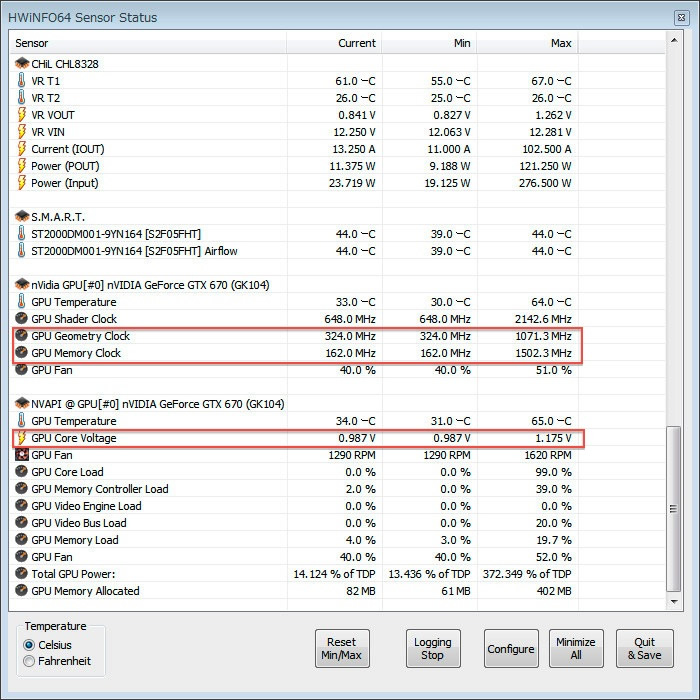This screenshot has width=700, height=700.
Task: Click the 2142.6 MHz shader clock value
Action: pos(543,319)
